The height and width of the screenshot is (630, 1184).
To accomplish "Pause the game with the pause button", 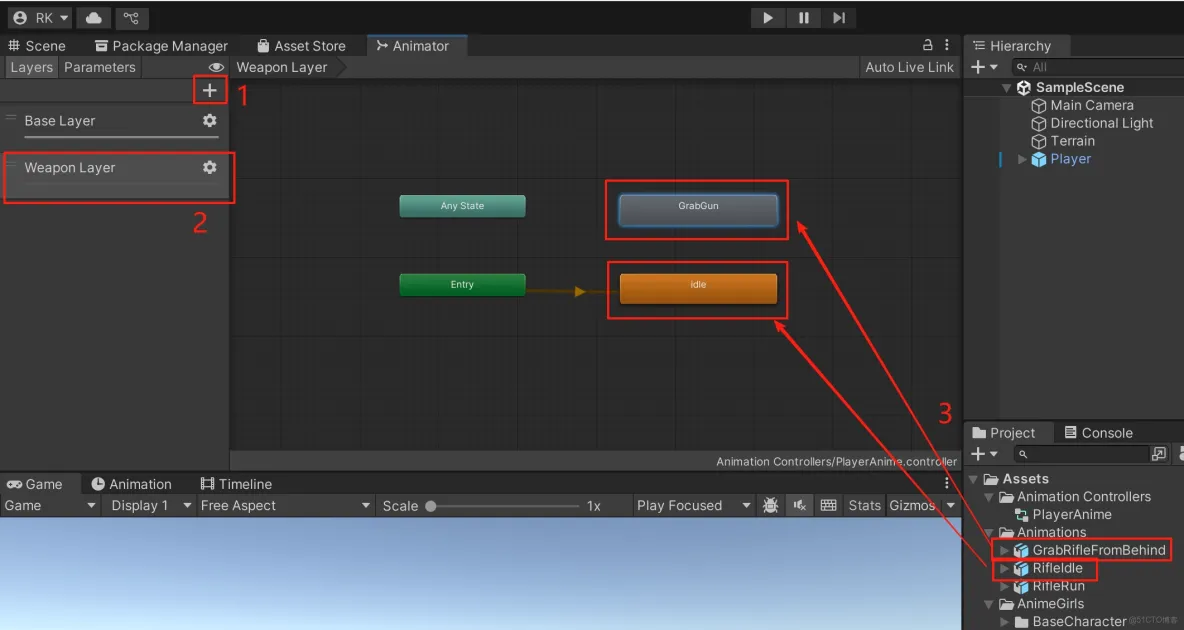I will coord(803,17).
